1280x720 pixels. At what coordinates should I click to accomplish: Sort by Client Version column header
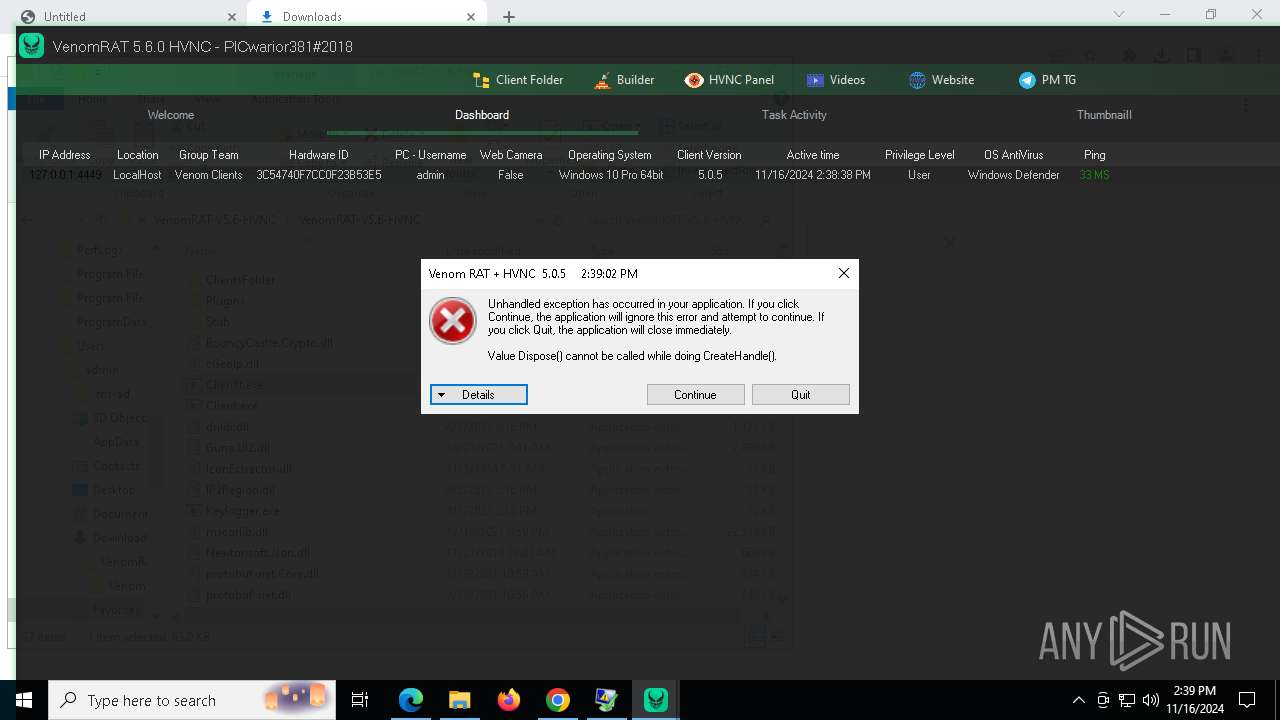(709, 155)
